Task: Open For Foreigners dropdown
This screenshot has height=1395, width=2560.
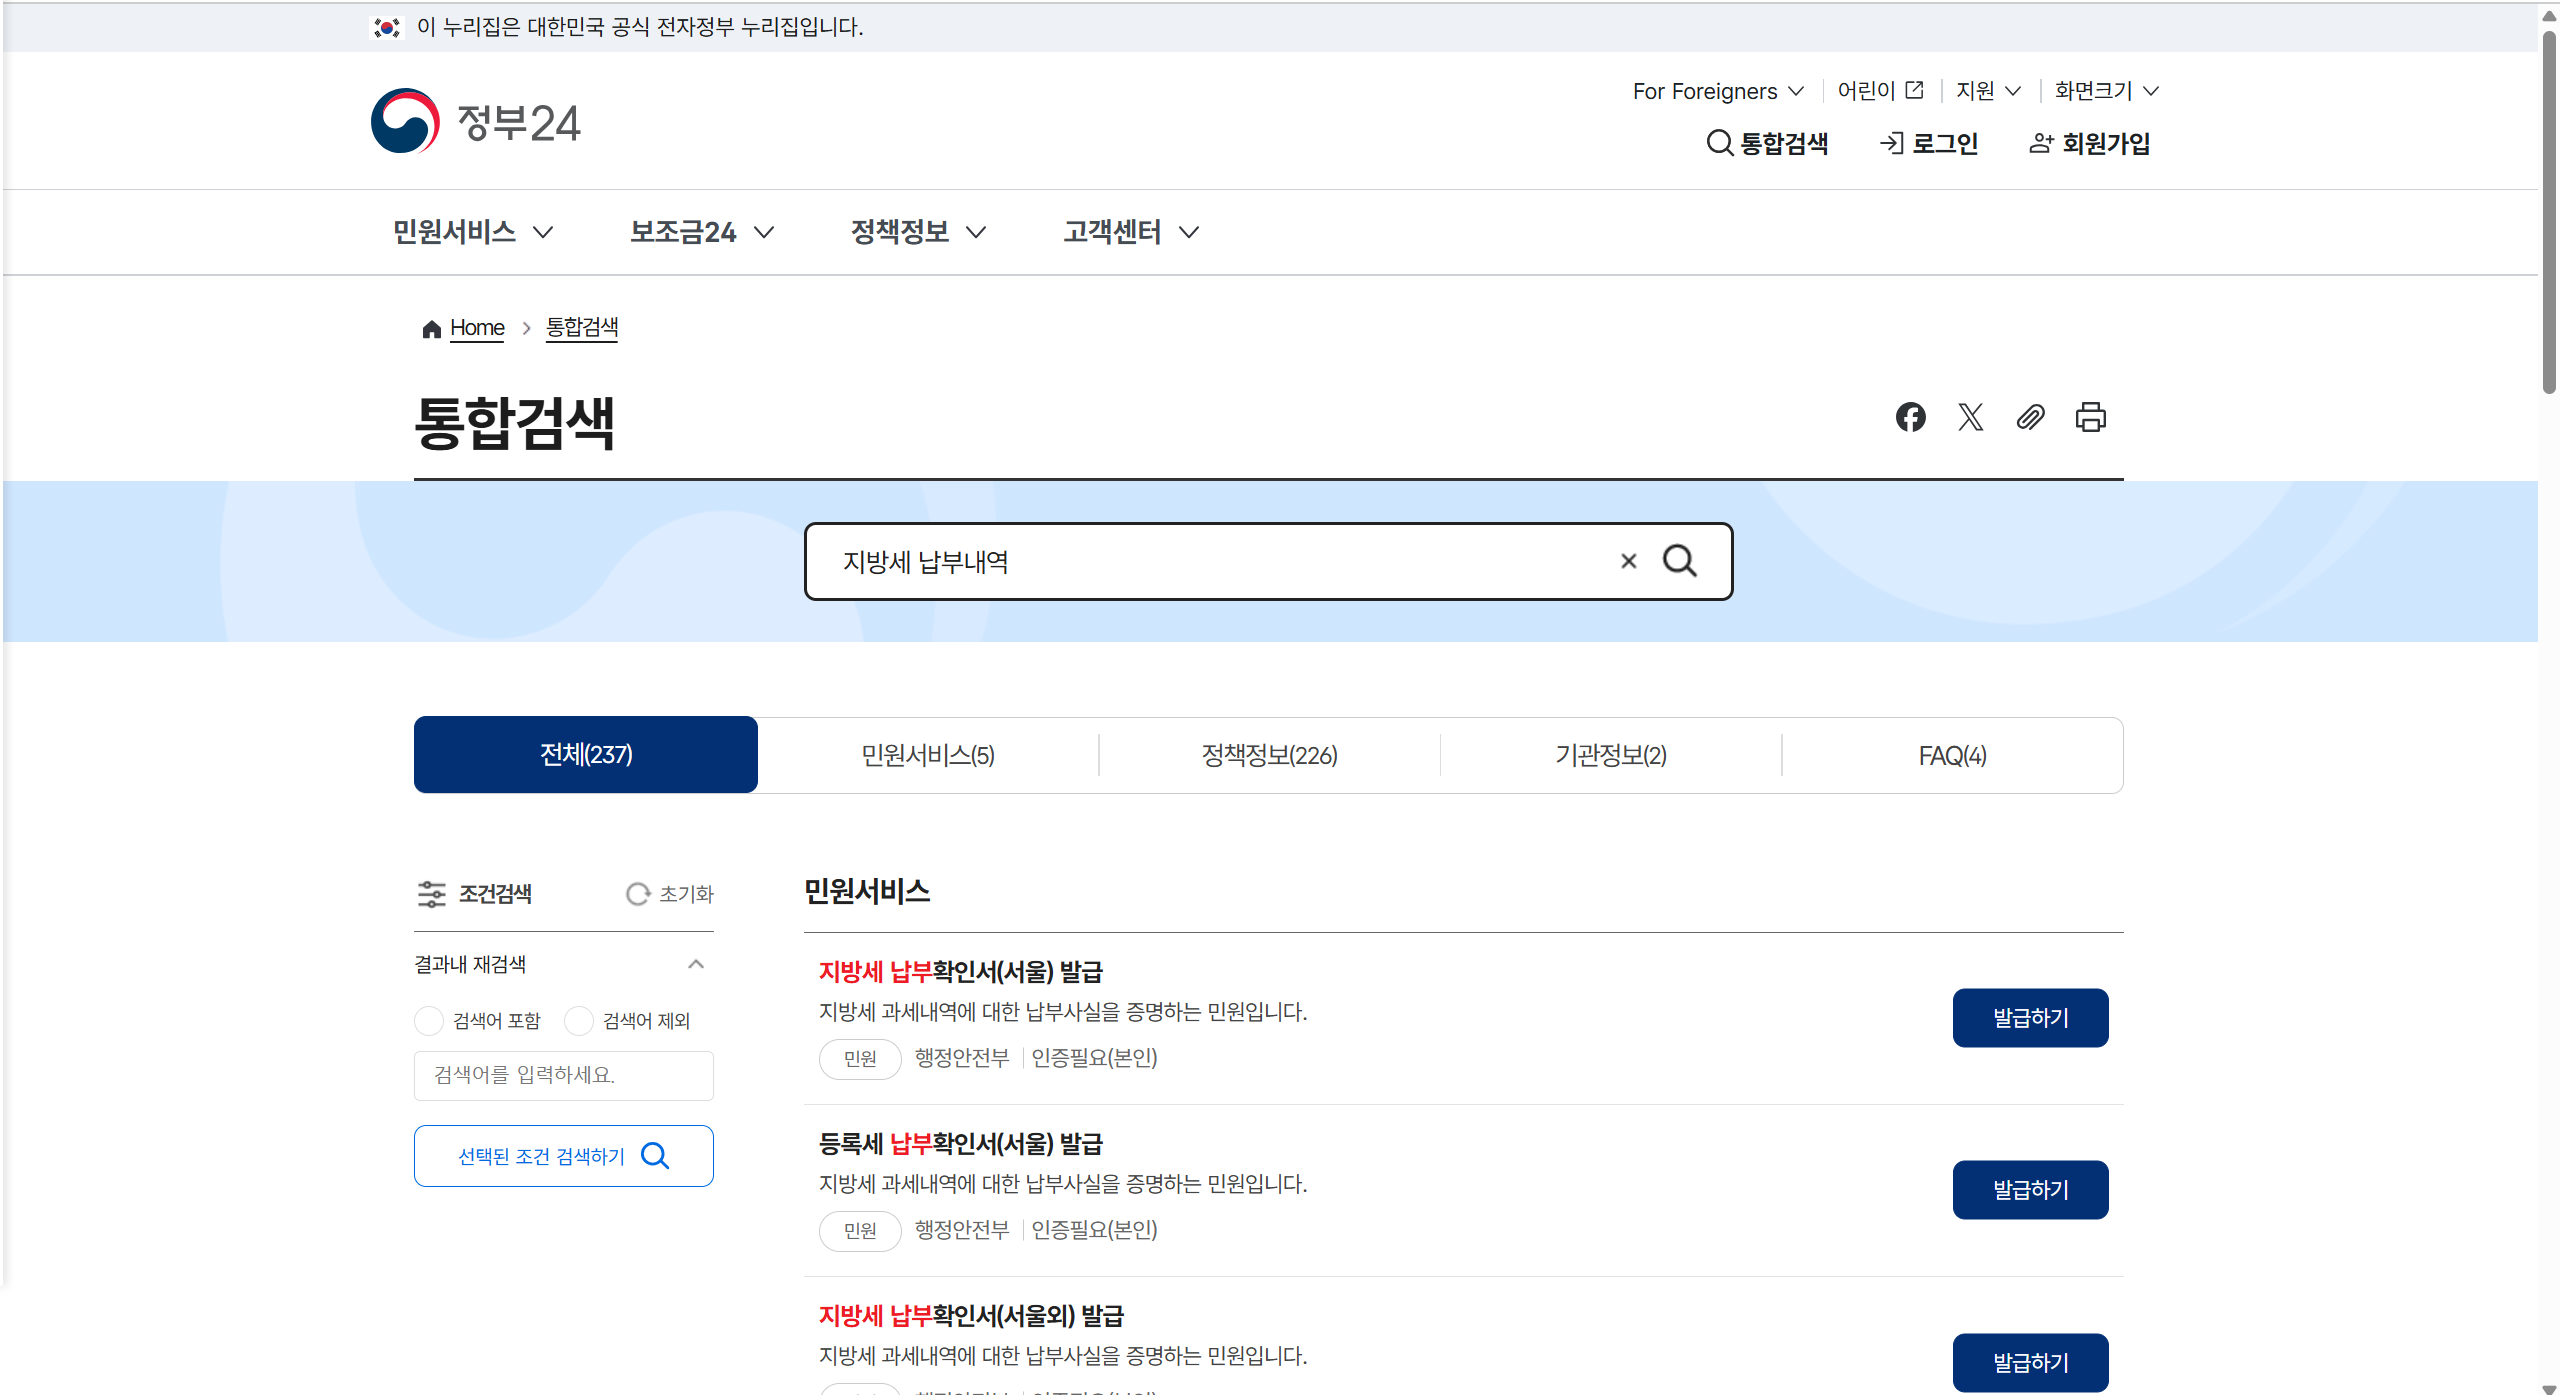Action: [1717, 91]
